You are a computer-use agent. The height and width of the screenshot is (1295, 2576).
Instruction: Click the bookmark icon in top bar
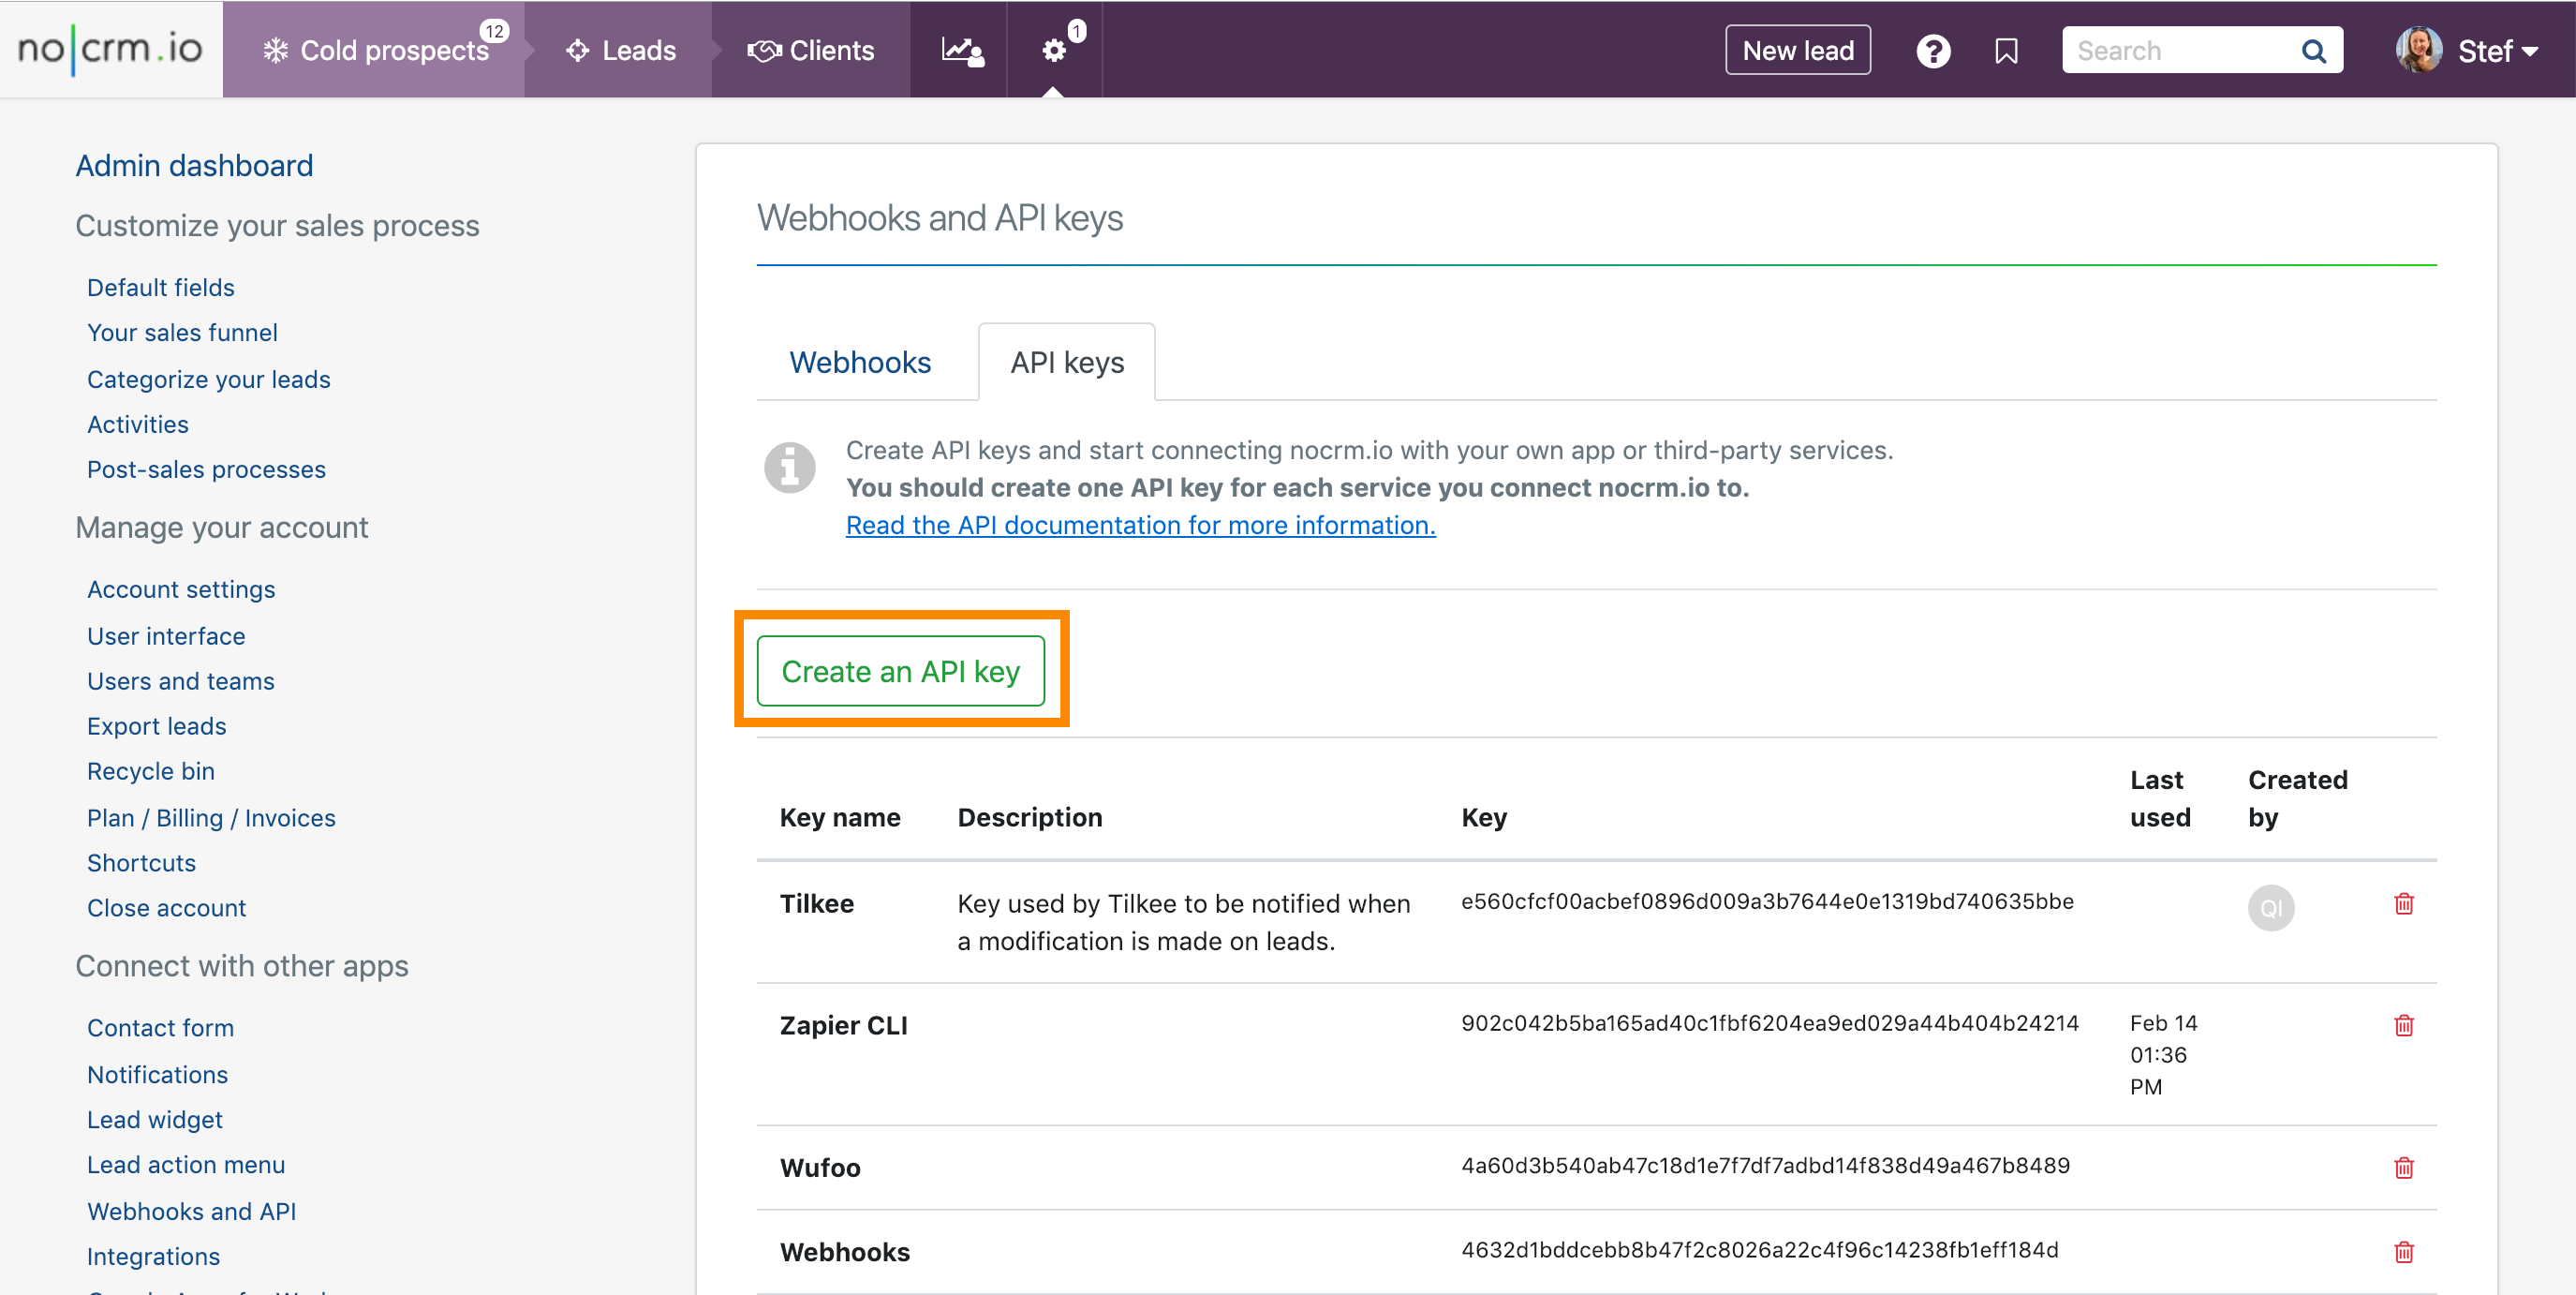[2005, 51]
